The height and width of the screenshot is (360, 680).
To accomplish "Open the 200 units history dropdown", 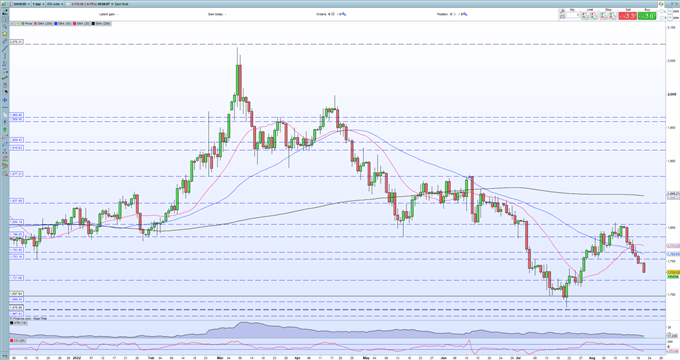I will point(55,4).
